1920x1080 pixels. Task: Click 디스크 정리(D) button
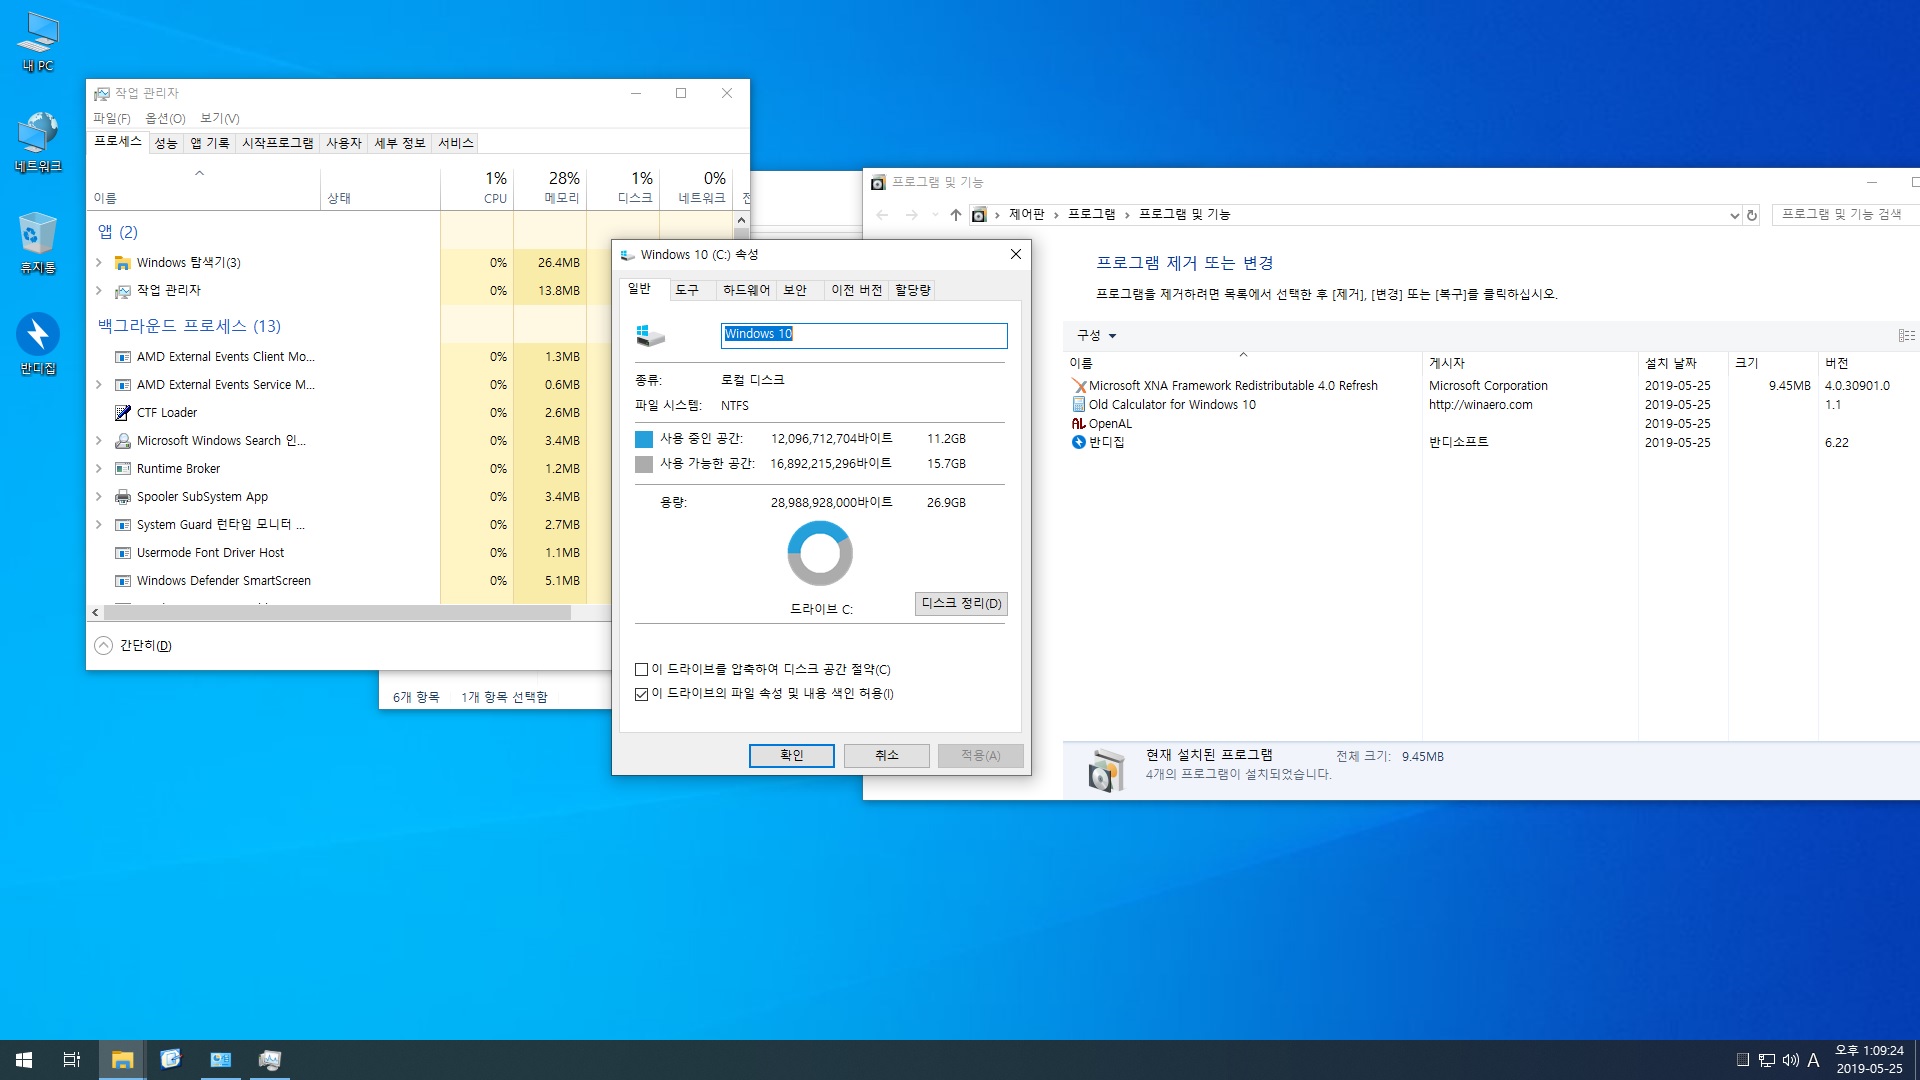[961, 604]
